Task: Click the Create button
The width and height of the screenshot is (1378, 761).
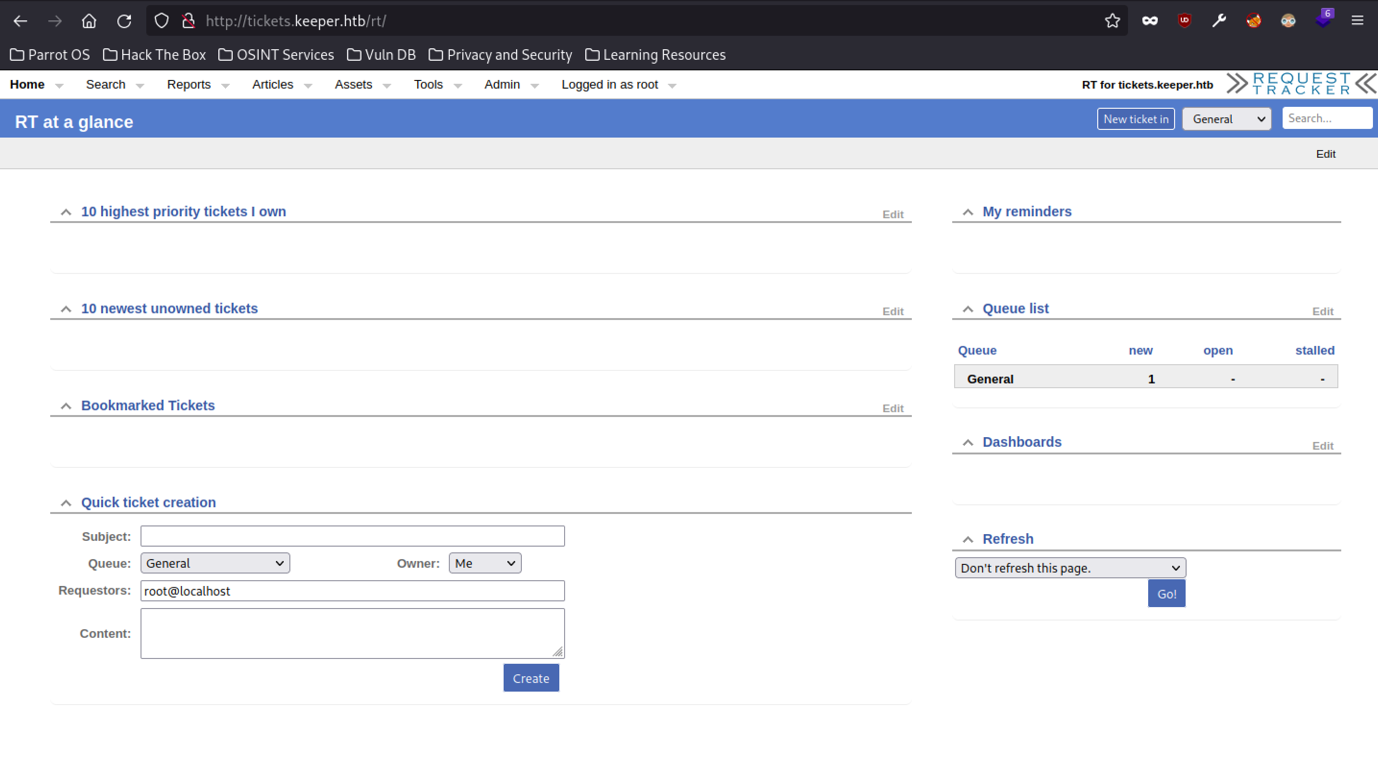Action: 531,677
